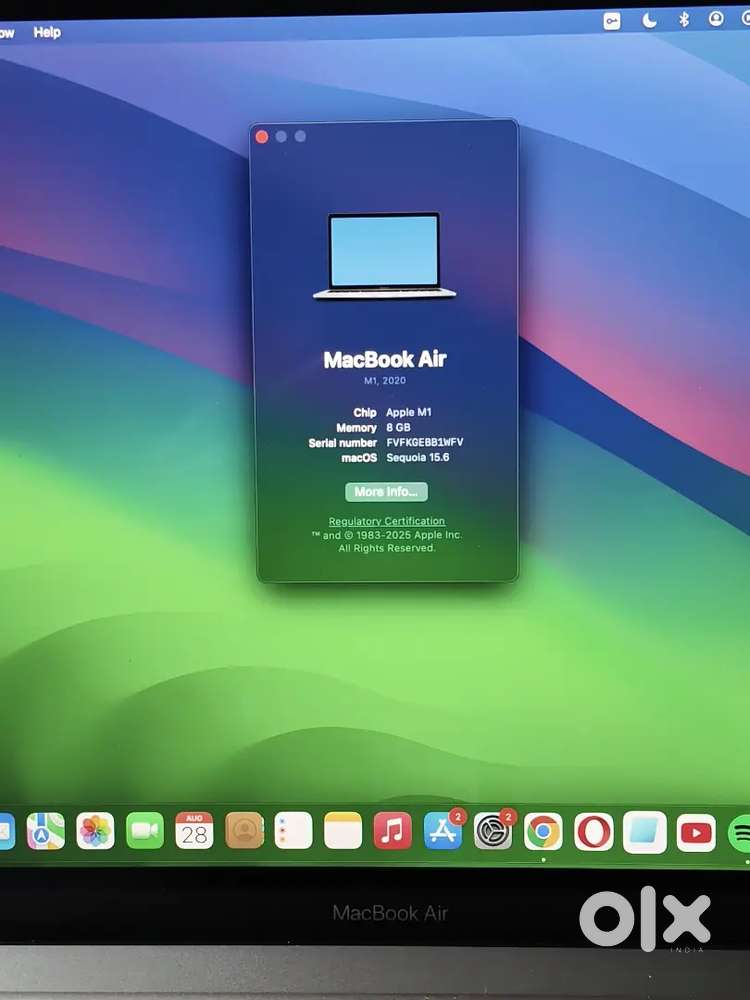
Task: Open the user account menu bar icon
Action: pyautogui.click(x=716, y=18)
